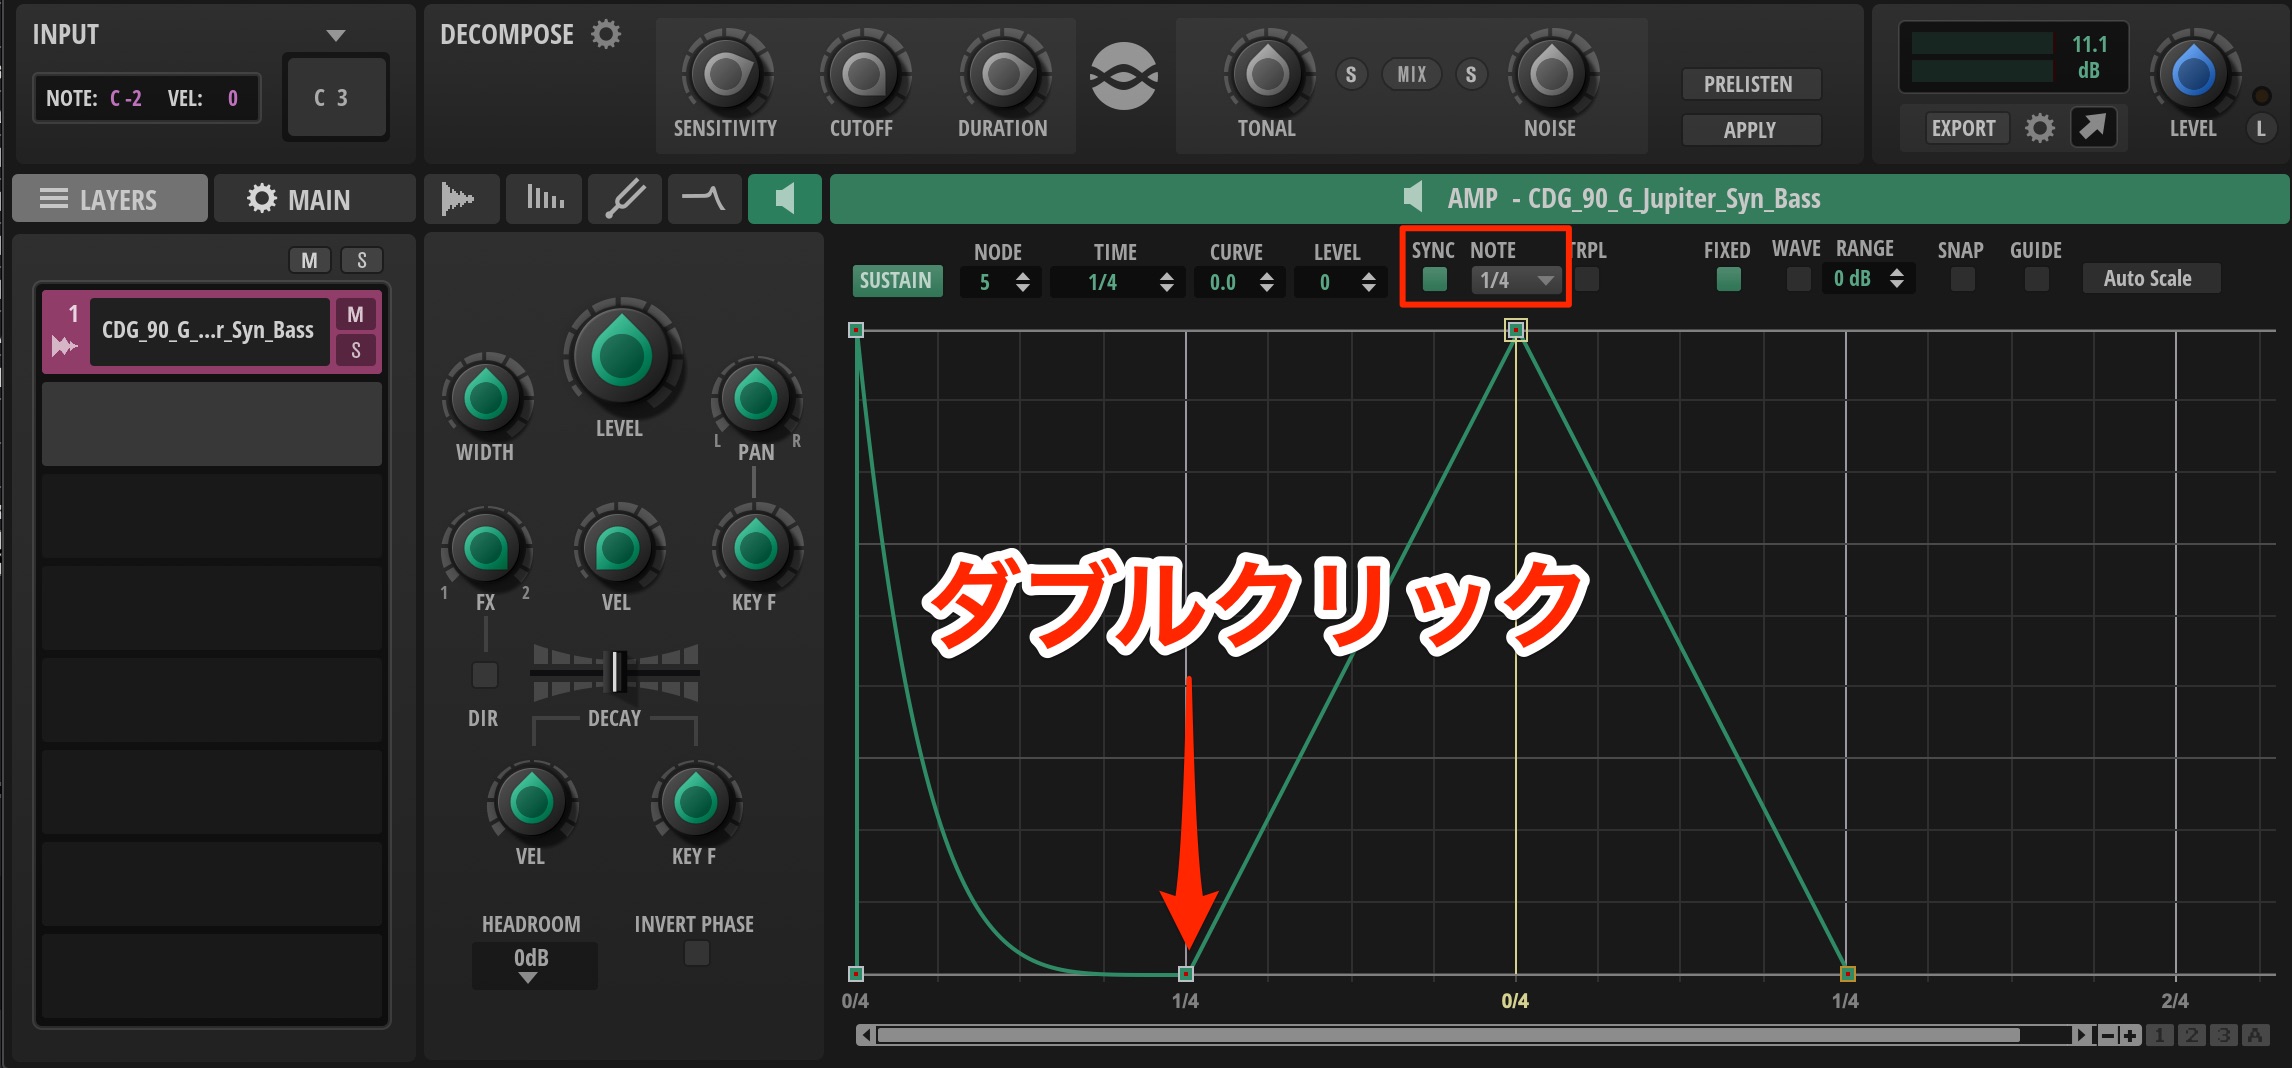Click the horizontal envelope scrollbar

tap(1448, 1035)
